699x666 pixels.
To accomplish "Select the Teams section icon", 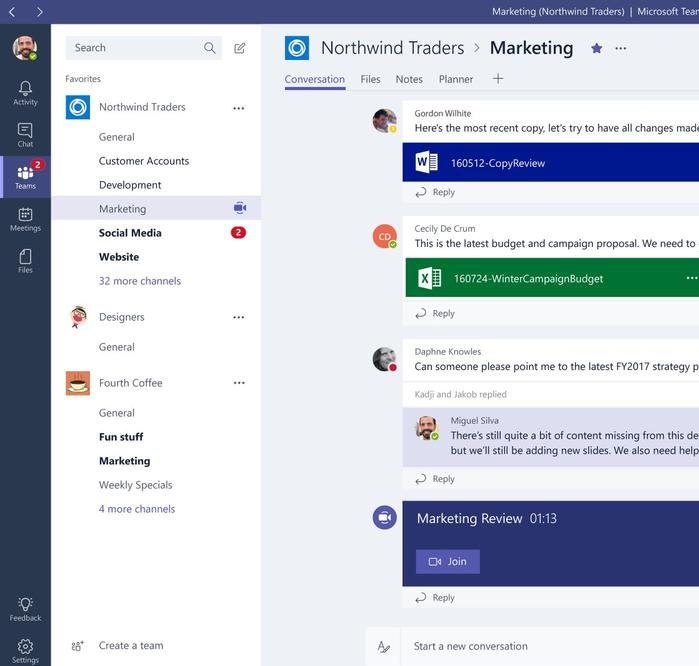I will [x=25, y=177].
